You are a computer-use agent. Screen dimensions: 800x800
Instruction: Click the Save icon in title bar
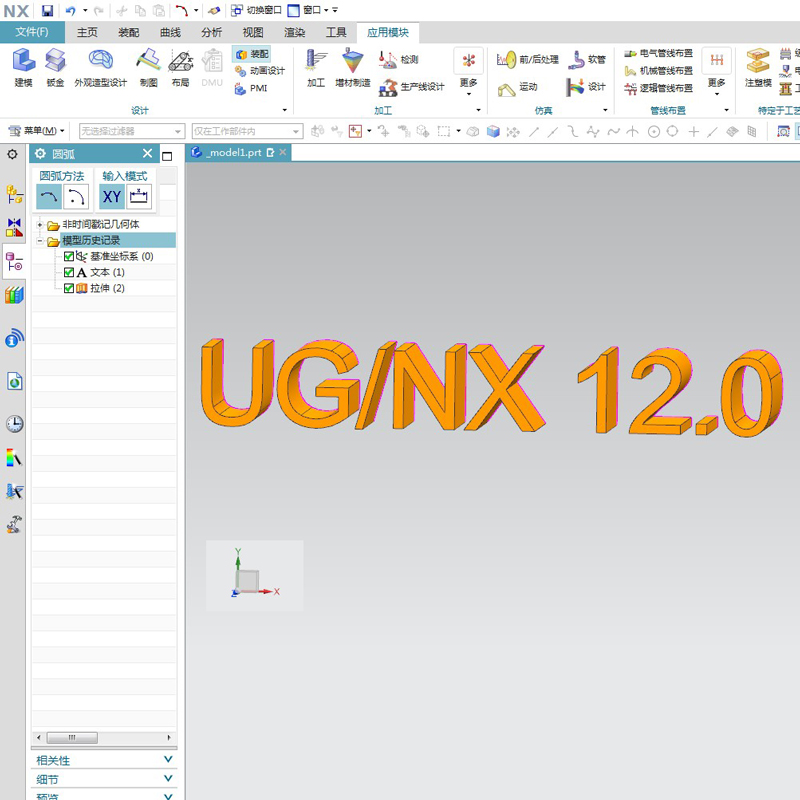pyautogui.click(x=47, y=10)
